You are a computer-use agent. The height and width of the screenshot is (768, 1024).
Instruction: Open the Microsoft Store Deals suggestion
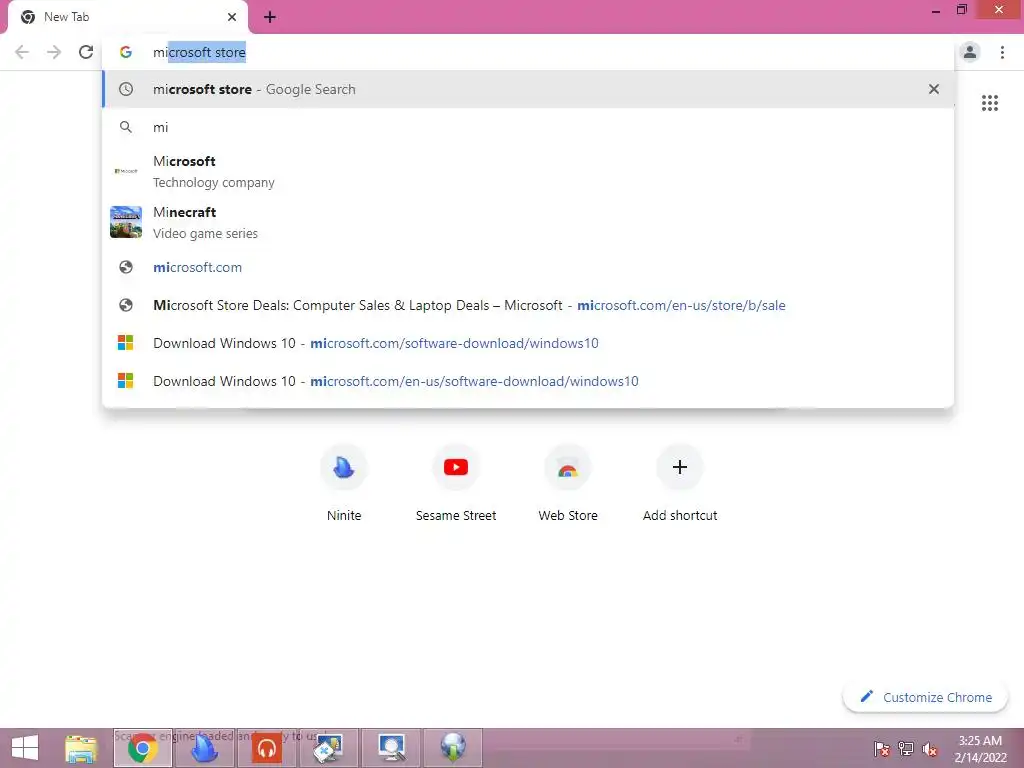pos(528,305)
